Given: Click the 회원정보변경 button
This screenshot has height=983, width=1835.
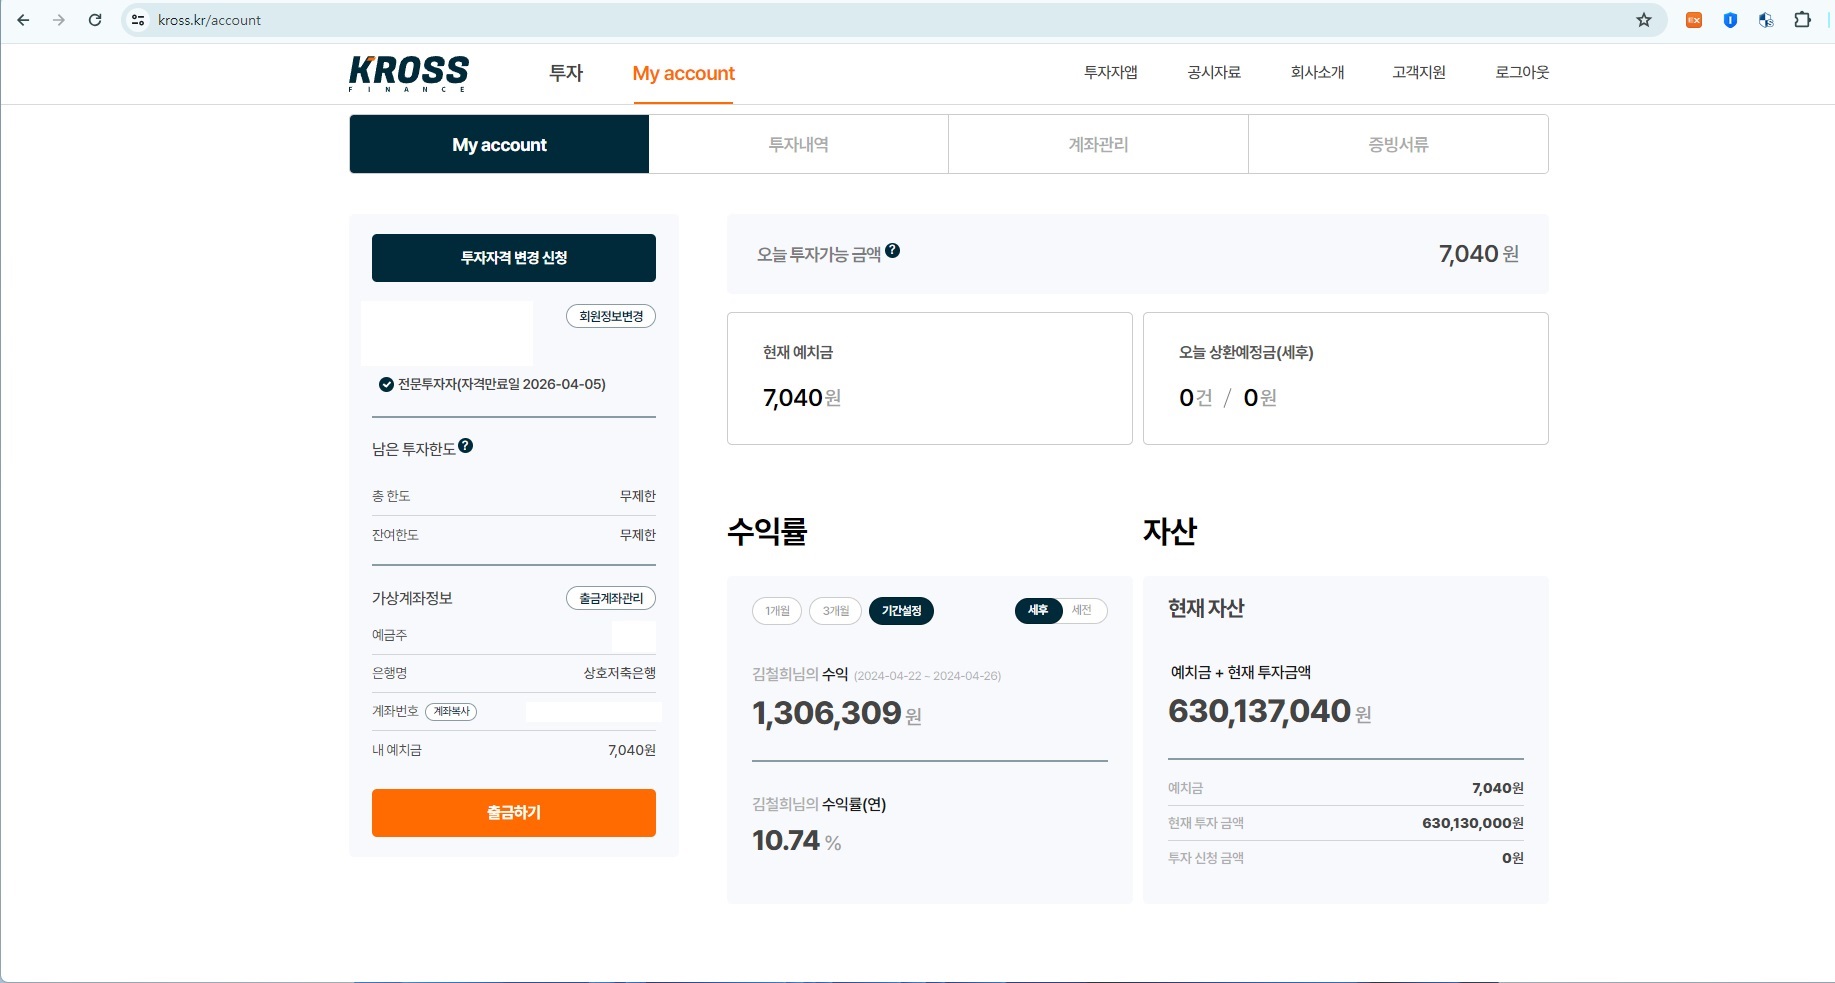Looking at the screenshot, I should [611, 316].
